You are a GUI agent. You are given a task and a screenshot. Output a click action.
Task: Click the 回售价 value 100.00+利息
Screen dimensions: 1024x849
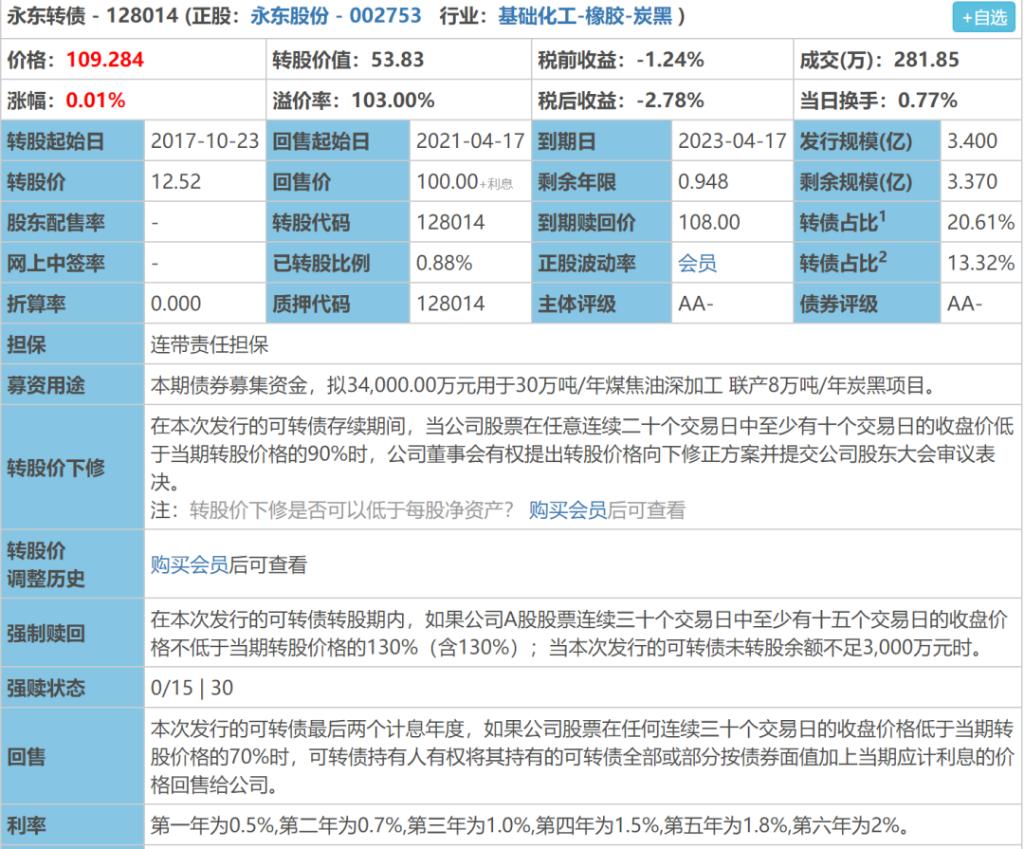click(x=465, y=182)
